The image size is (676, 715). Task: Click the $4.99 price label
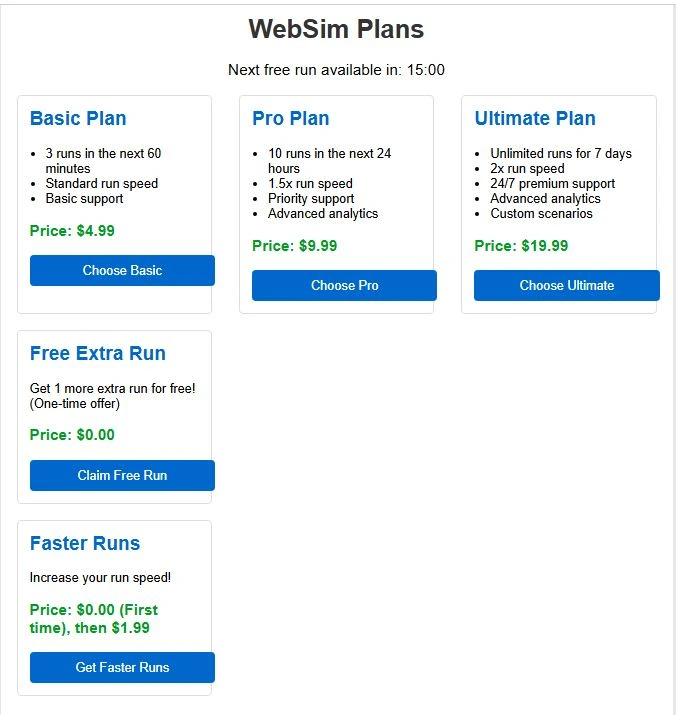click(72, 231)
